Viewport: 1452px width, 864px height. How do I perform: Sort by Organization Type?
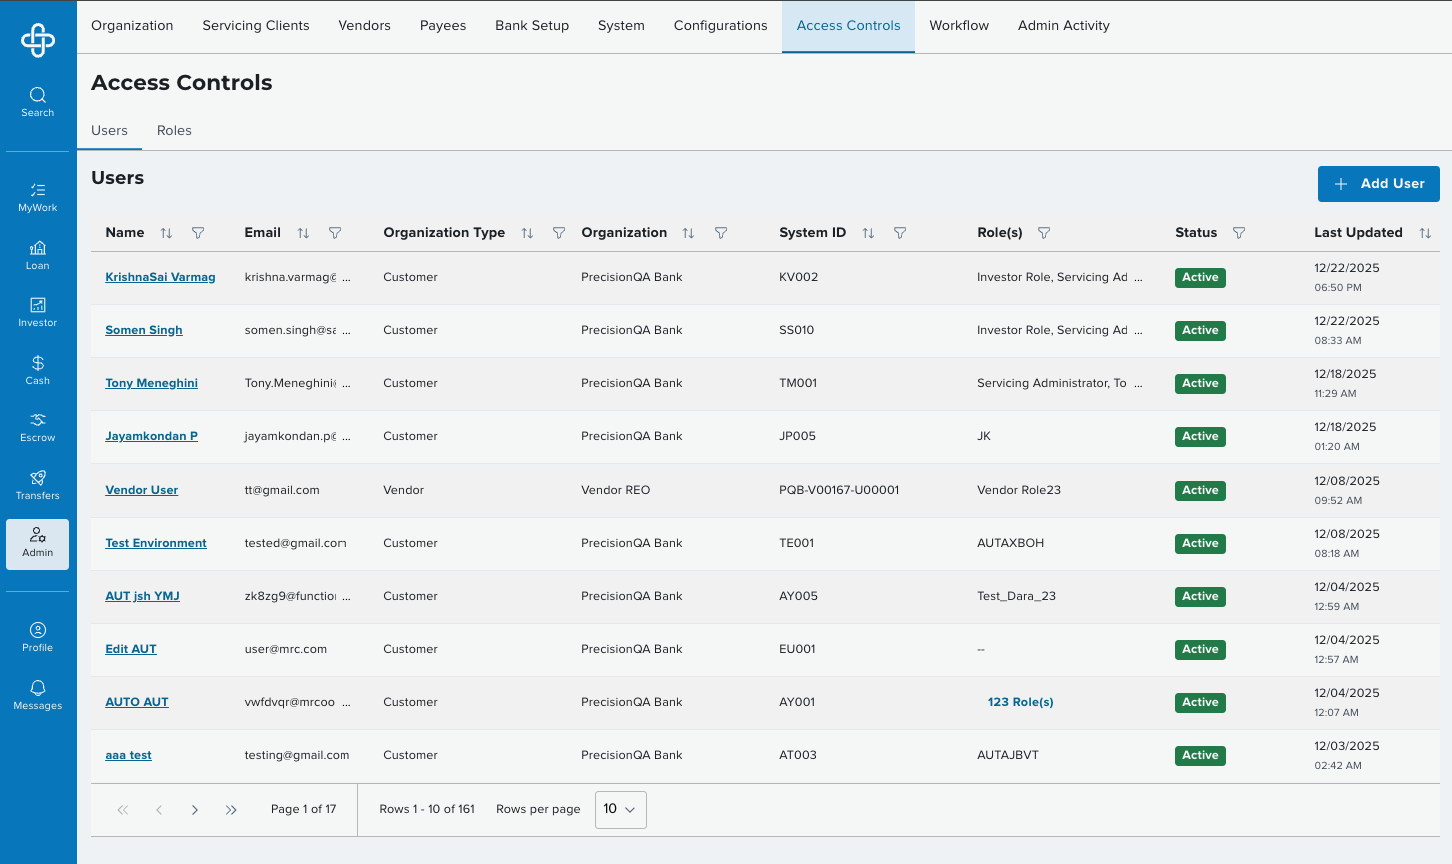(527, 233)
